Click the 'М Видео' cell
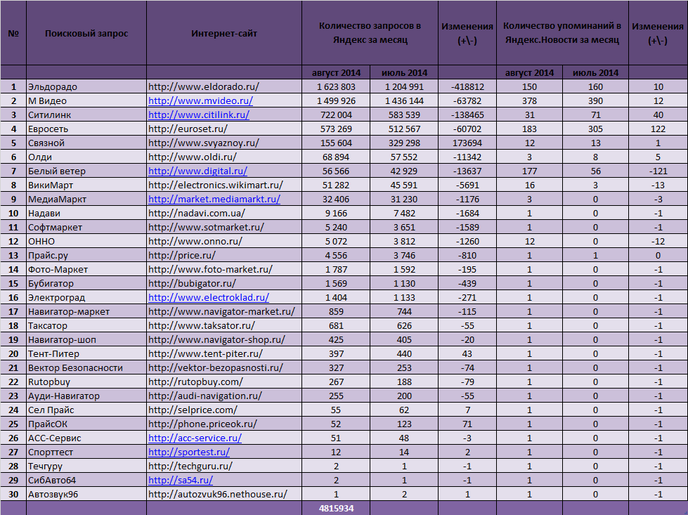This screenshot has width=688, height=515. click(86, 101)
